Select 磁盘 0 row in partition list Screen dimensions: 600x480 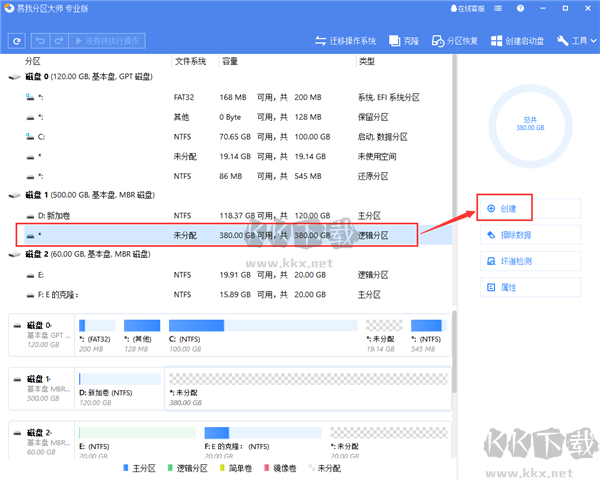pos(230,77)
